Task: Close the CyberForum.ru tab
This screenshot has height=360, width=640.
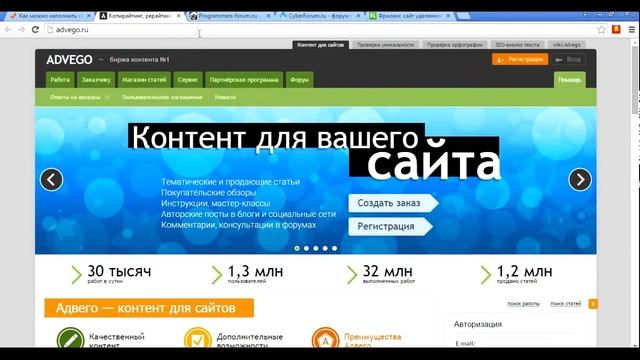Action: click(x=358, y=16)
